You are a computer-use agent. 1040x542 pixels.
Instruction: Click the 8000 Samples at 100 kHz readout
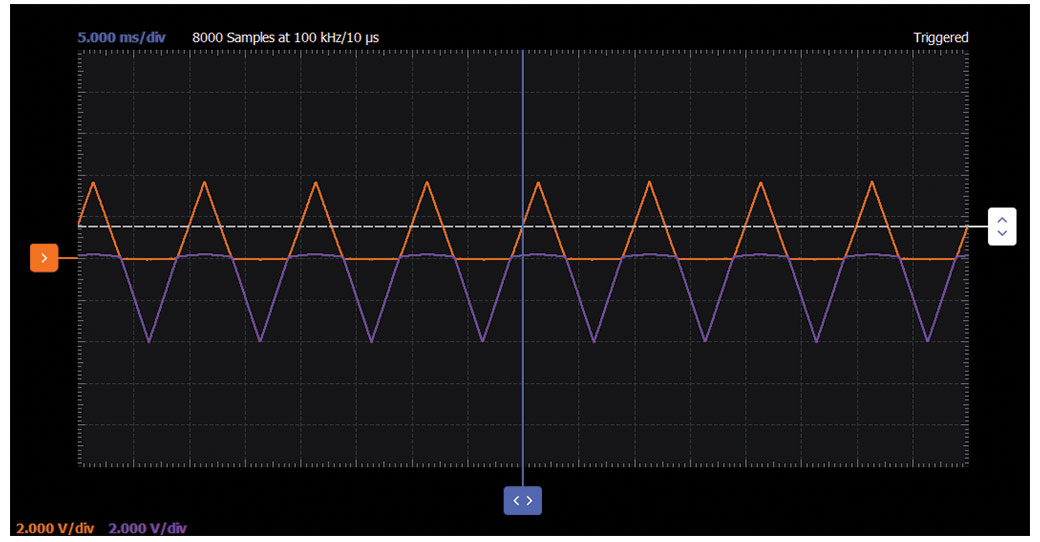(285, 38)
